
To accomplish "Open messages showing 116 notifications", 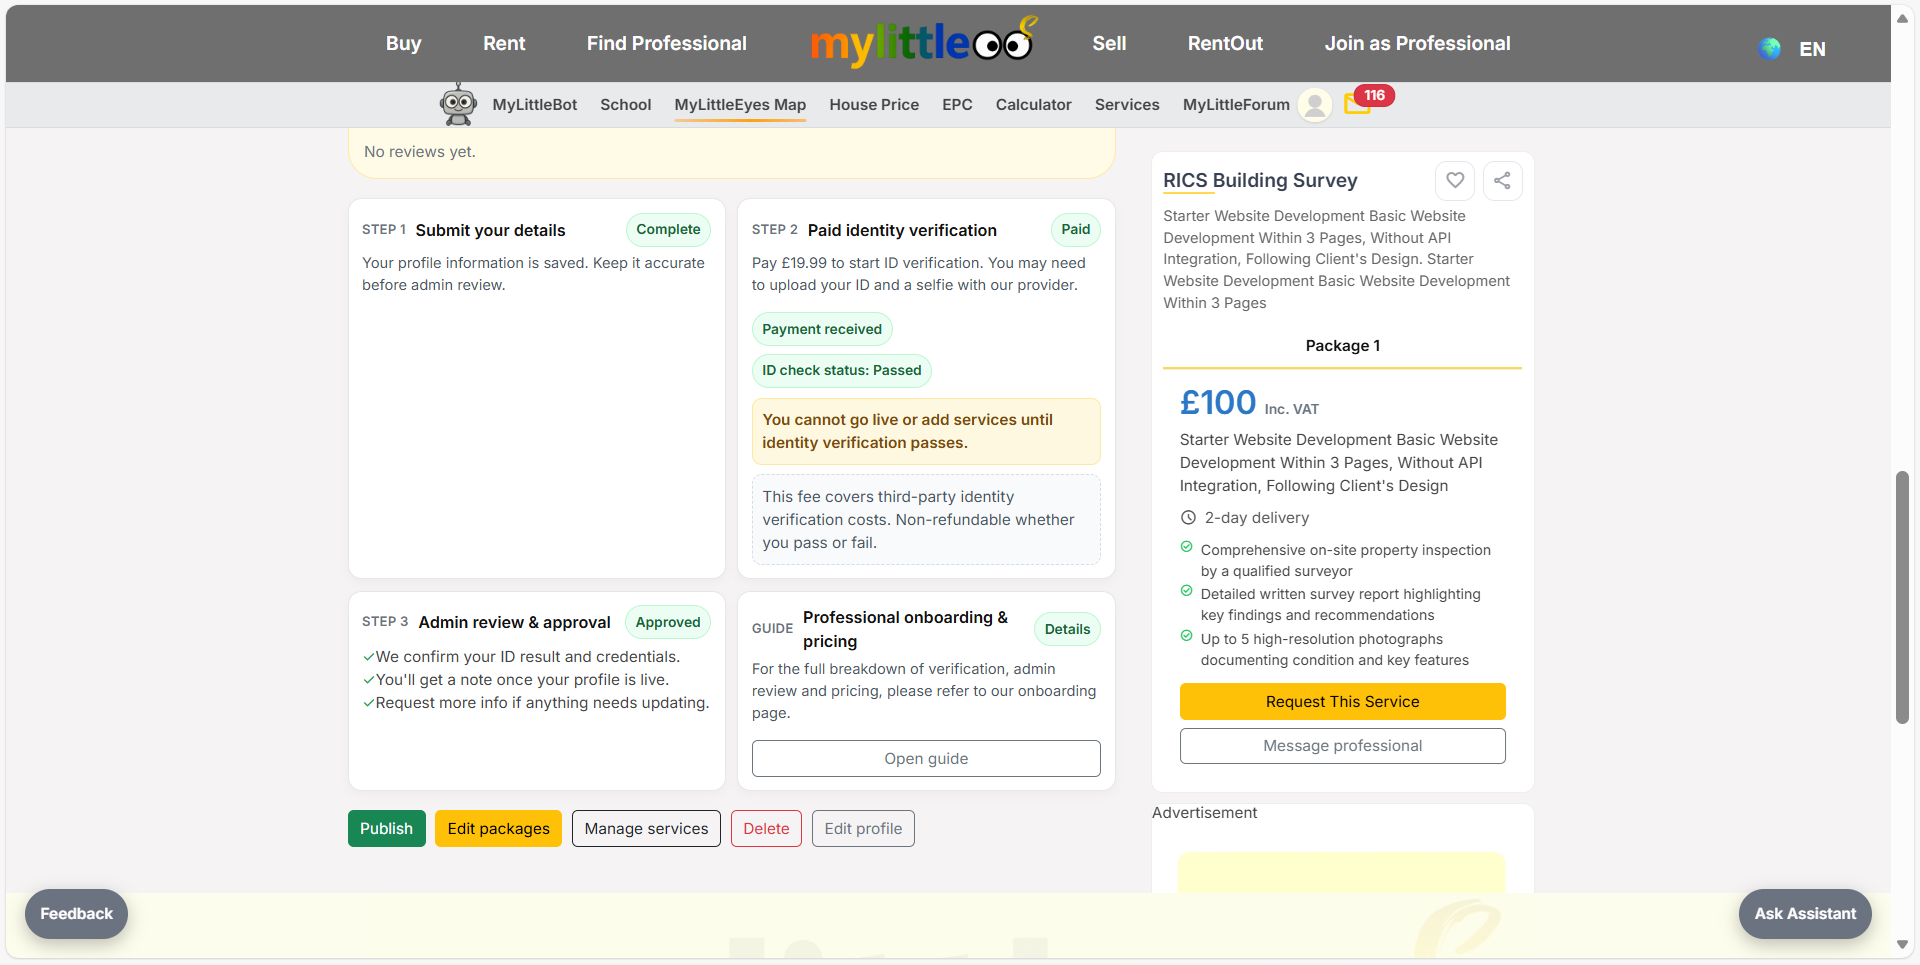I will coord(1357,104).
